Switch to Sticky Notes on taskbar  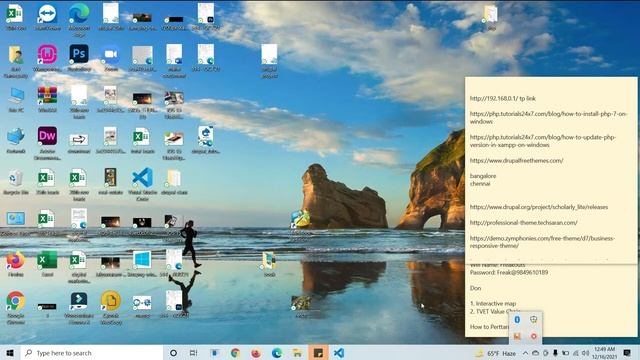click(x=318, y=353)
